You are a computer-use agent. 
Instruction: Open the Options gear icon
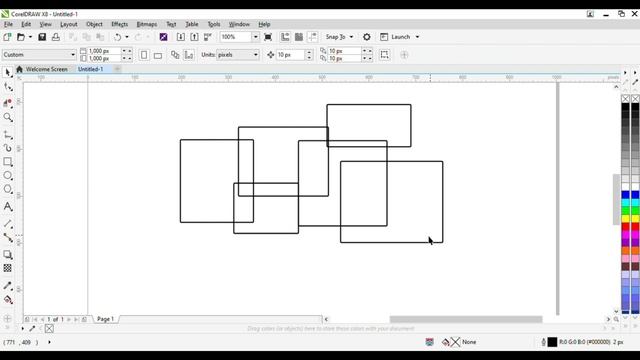(367, 37)
